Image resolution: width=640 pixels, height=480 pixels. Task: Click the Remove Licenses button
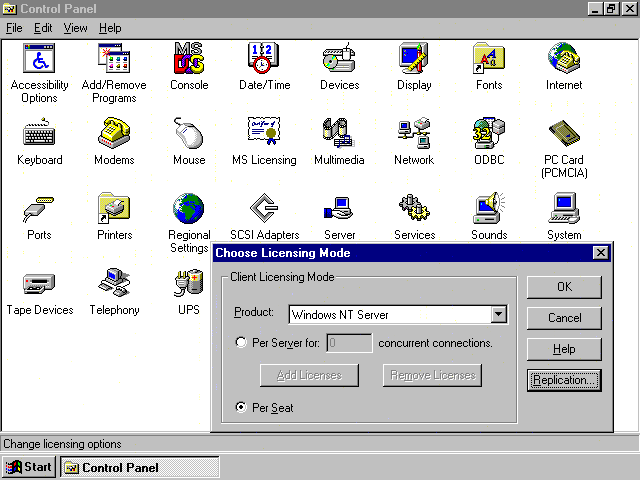(433, 375)
